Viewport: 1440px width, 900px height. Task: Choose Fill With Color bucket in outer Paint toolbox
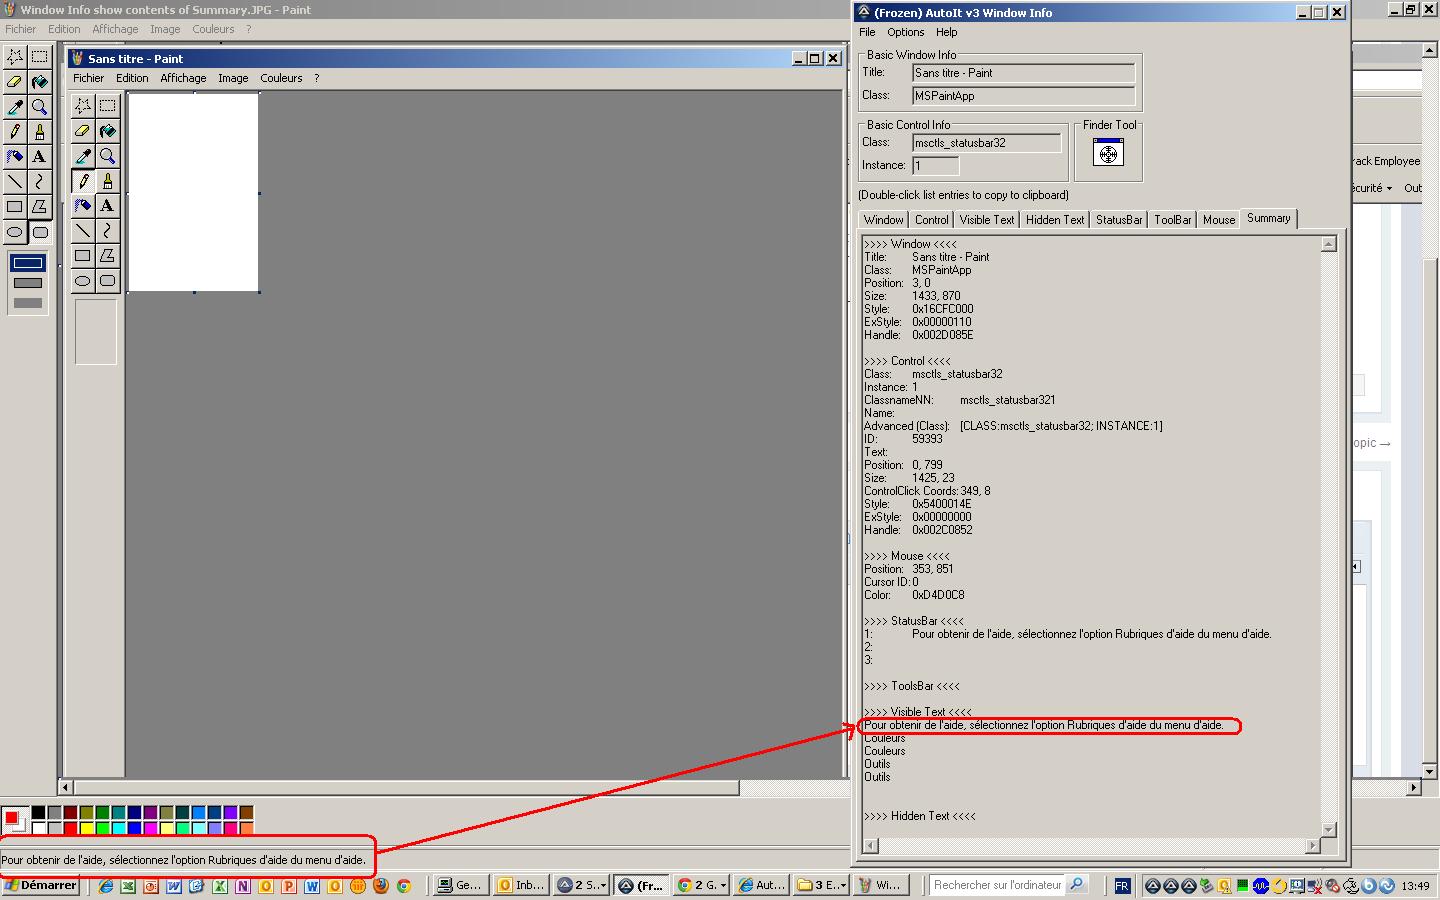point(39,82)
